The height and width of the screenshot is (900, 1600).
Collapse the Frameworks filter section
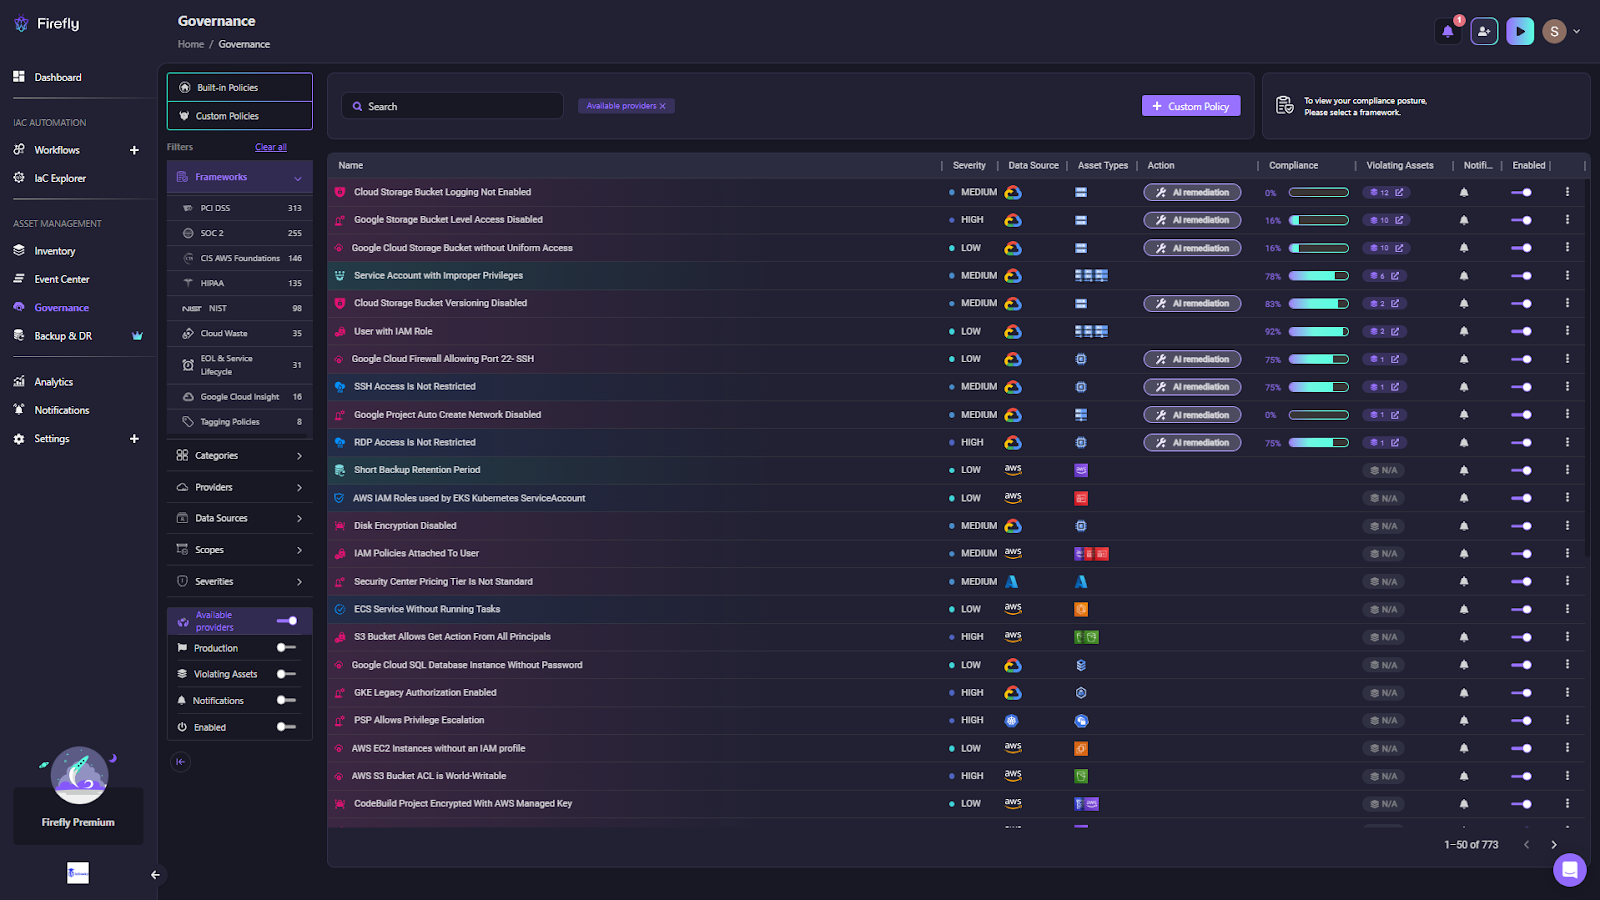240,177
